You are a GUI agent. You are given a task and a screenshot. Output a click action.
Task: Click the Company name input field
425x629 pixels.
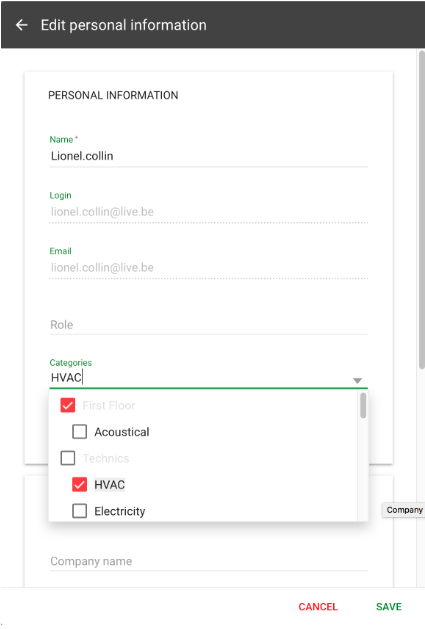point(208,561)
